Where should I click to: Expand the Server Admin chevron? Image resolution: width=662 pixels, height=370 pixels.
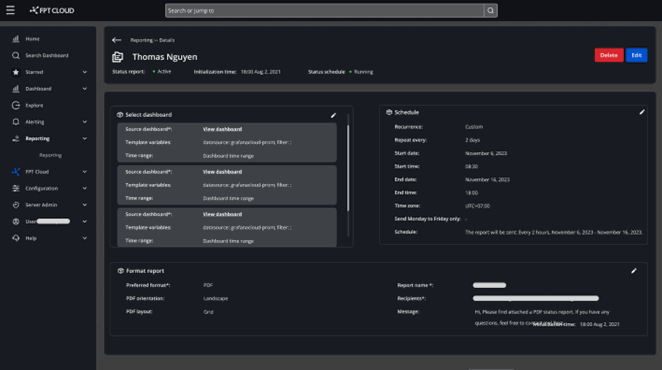click(85, 205)
